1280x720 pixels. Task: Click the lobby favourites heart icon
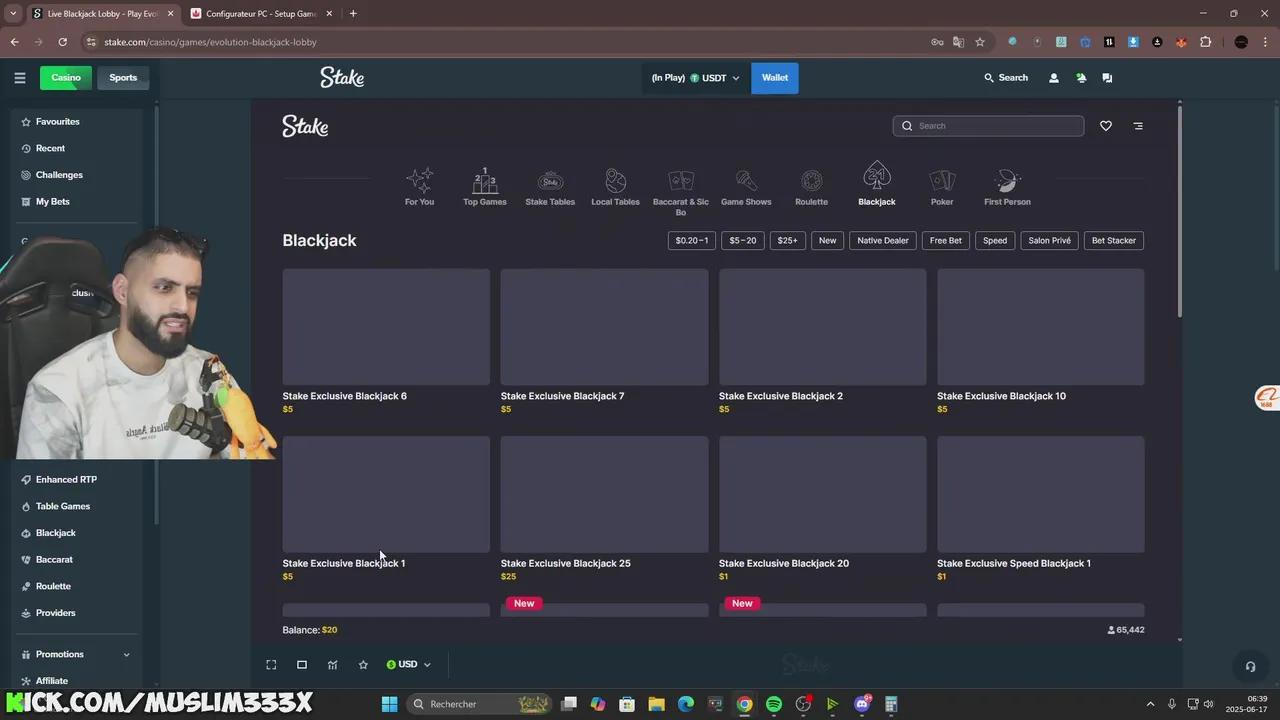pos(1106,126)
